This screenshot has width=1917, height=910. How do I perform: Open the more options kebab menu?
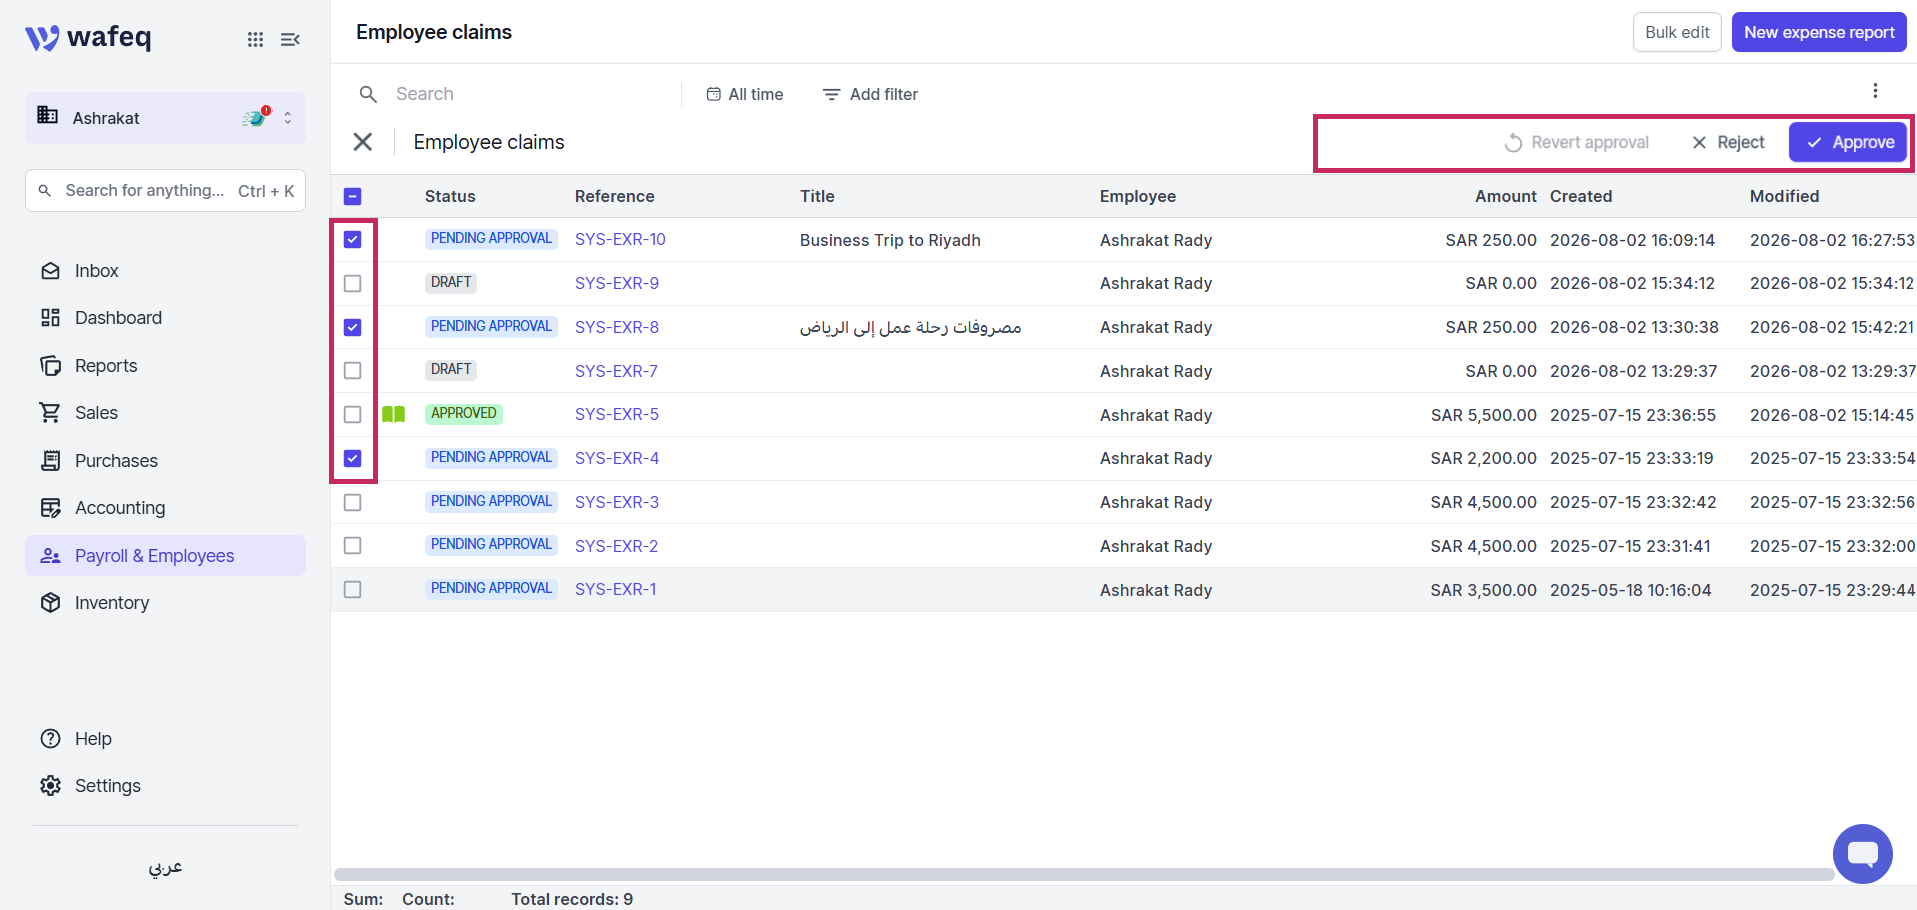(x=1875, y=91)
